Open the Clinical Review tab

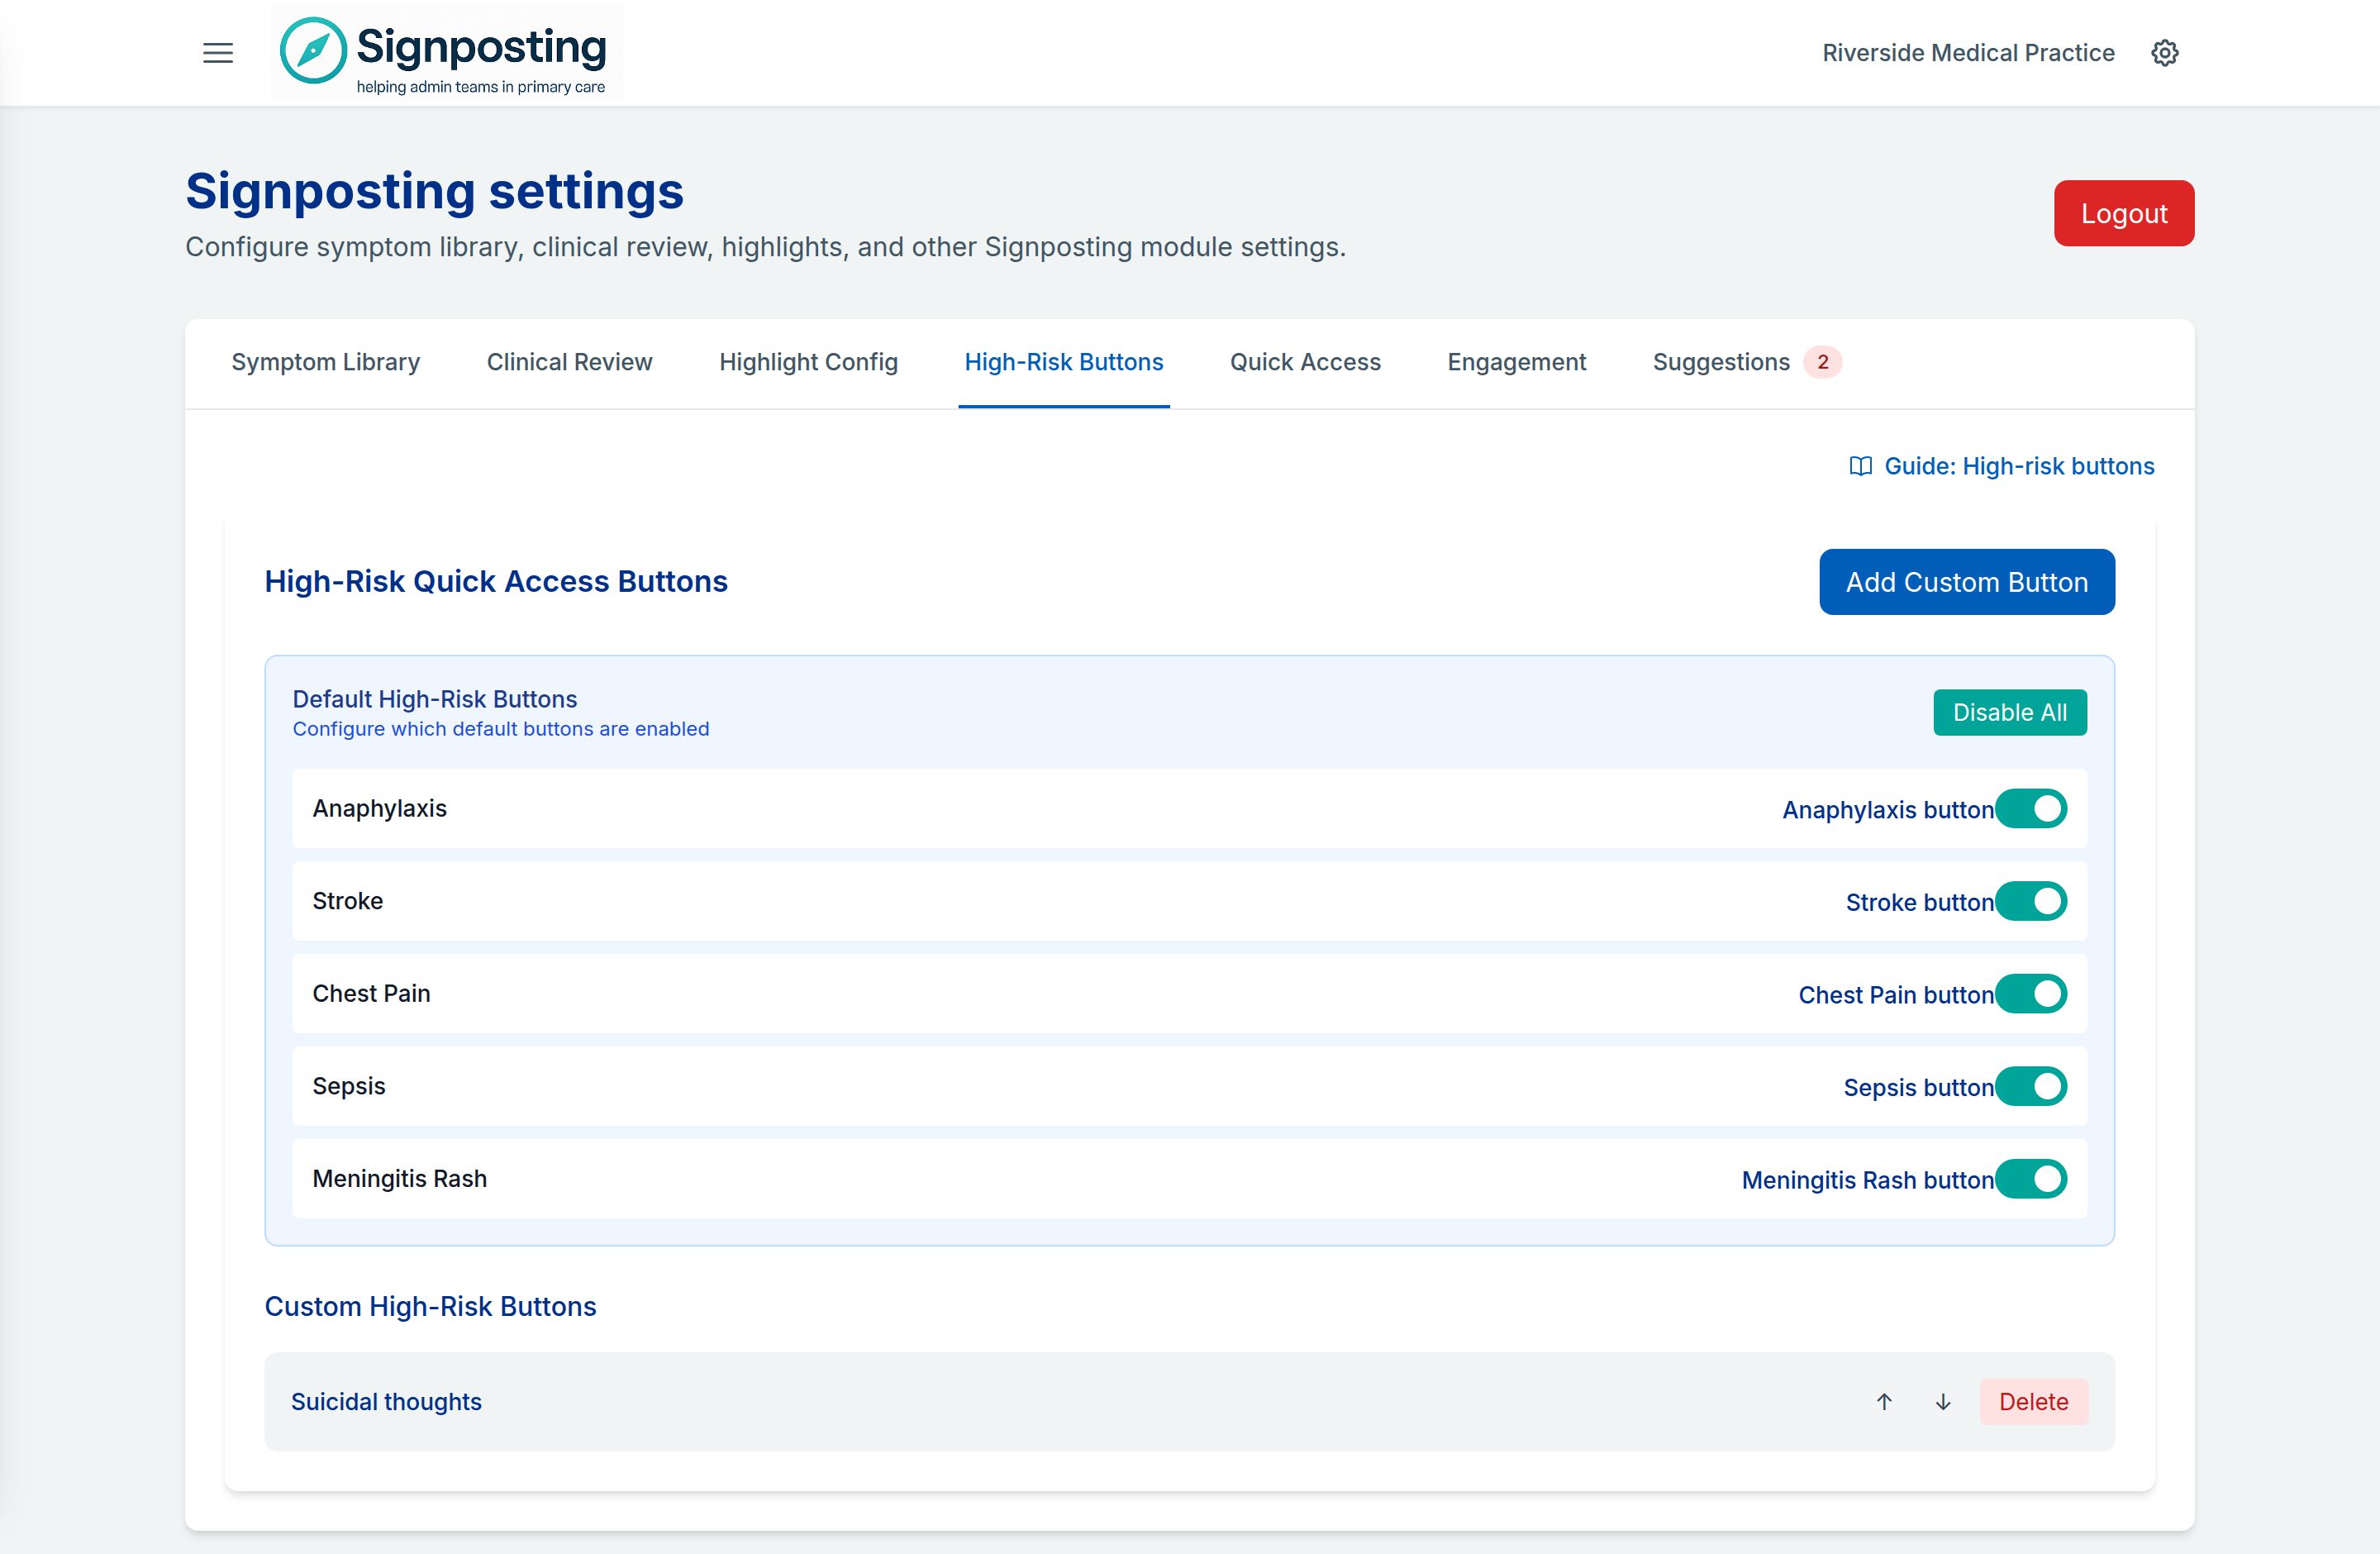click(x=569, y=362)
